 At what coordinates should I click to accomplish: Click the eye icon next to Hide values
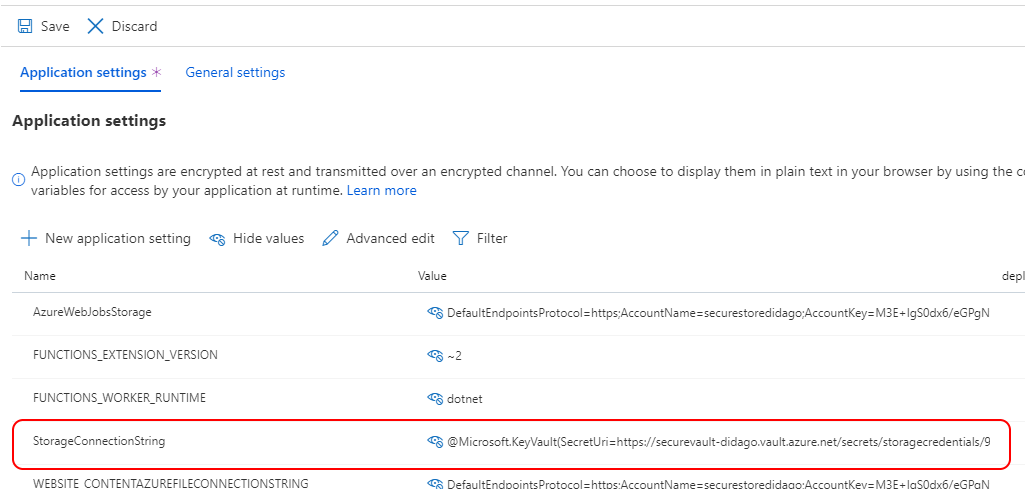pos(218,239)
